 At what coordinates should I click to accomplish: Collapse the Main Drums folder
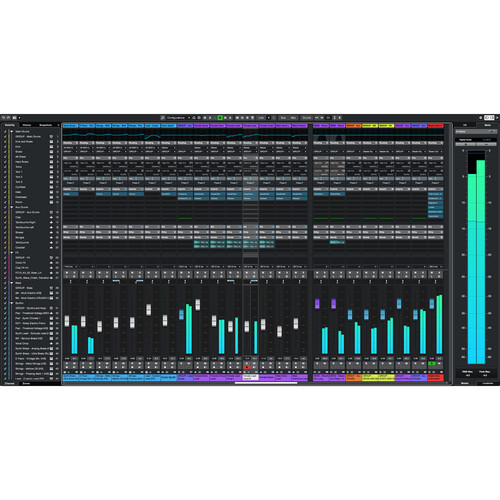point(12,132)
